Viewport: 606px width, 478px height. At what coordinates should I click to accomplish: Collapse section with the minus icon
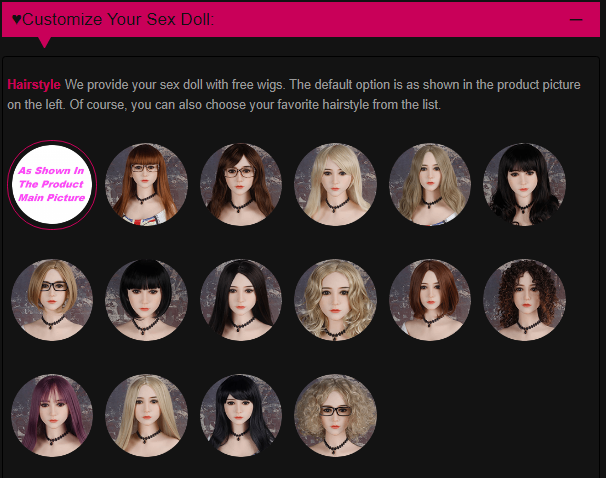(x=576, y=19)
